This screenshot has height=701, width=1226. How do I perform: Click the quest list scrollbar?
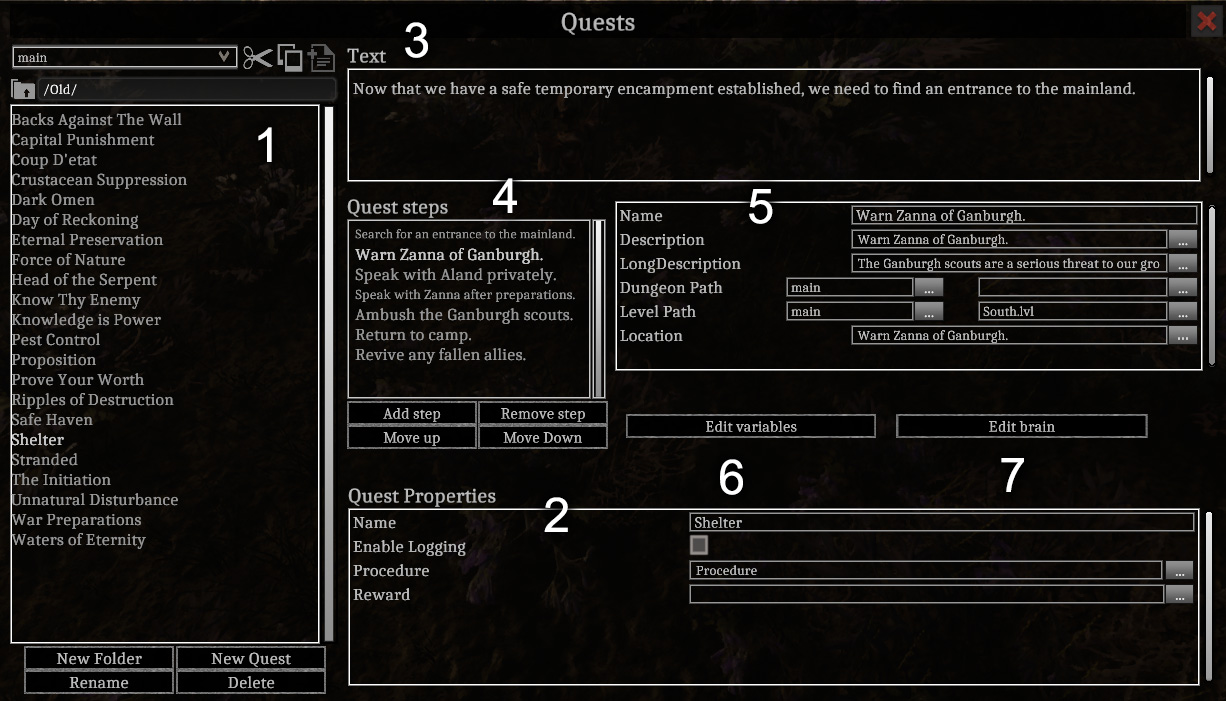click(329, 374)
